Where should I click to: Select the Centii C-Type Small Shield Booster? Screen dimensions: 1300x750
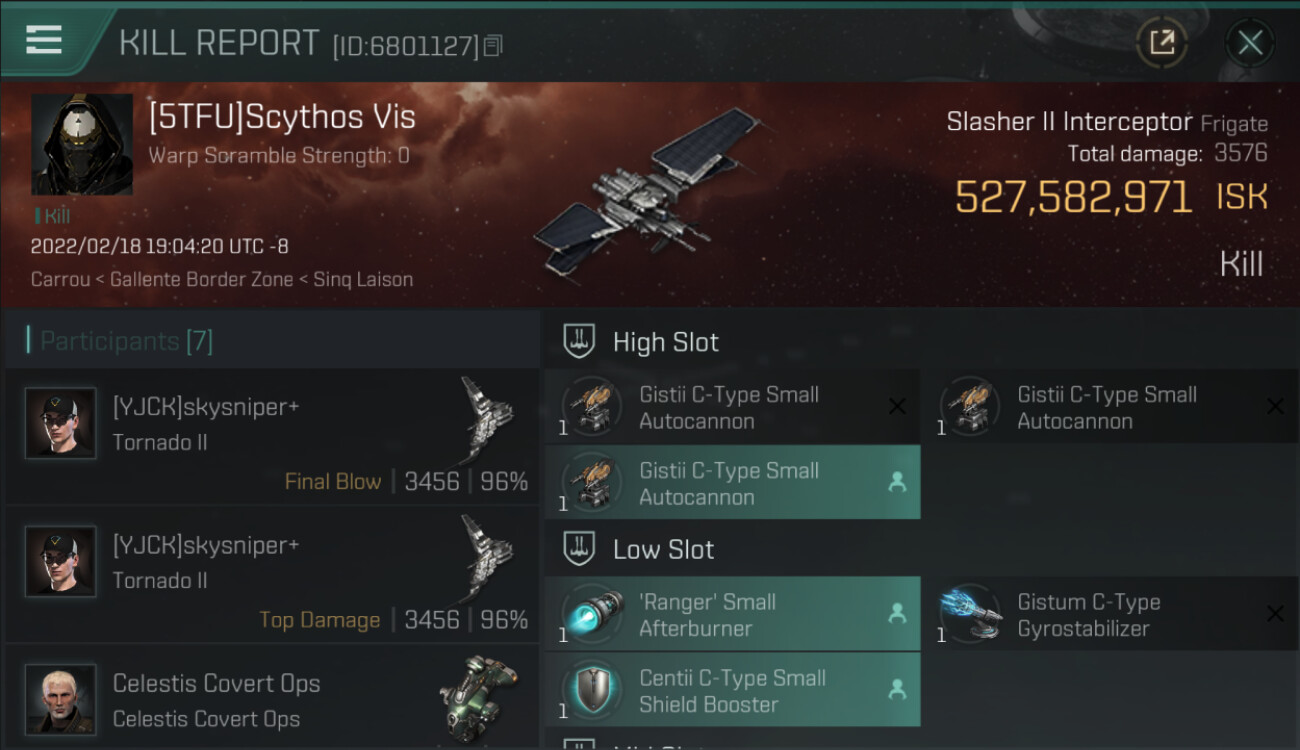coord(732,690)
